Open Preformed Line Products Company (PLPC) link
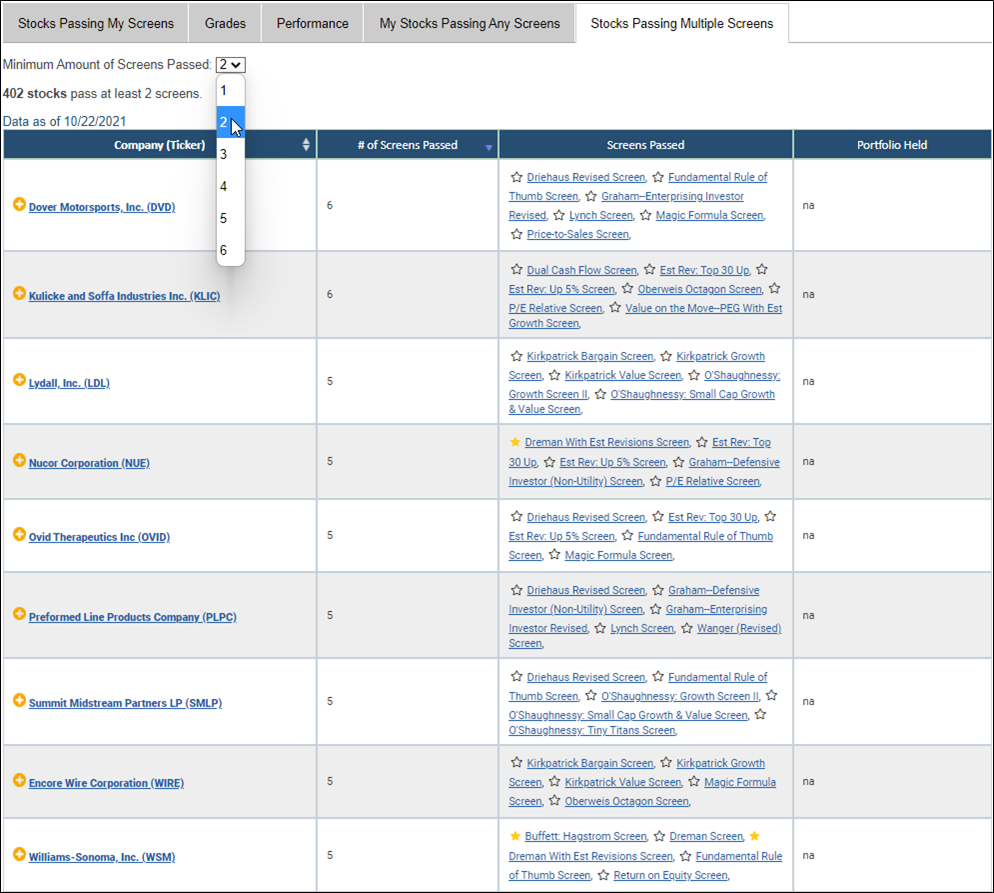 132,617
